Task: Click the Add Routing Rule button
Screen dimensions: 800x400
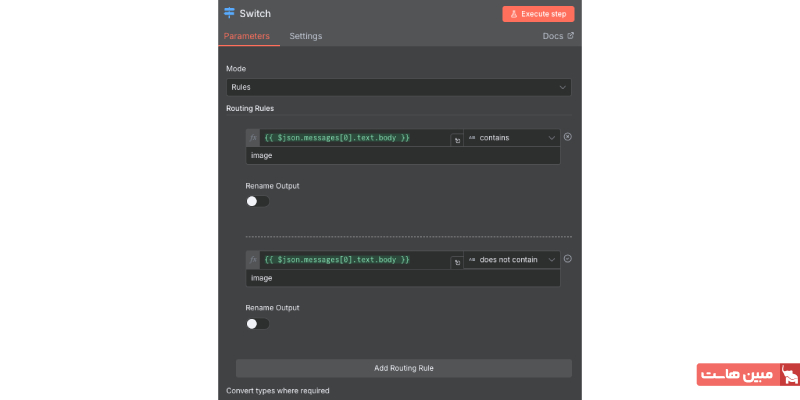Action: [x=403, y=368]
